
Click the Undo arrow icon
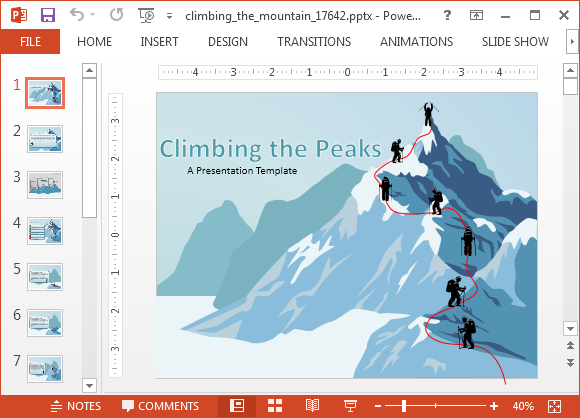tap(77, 15)
